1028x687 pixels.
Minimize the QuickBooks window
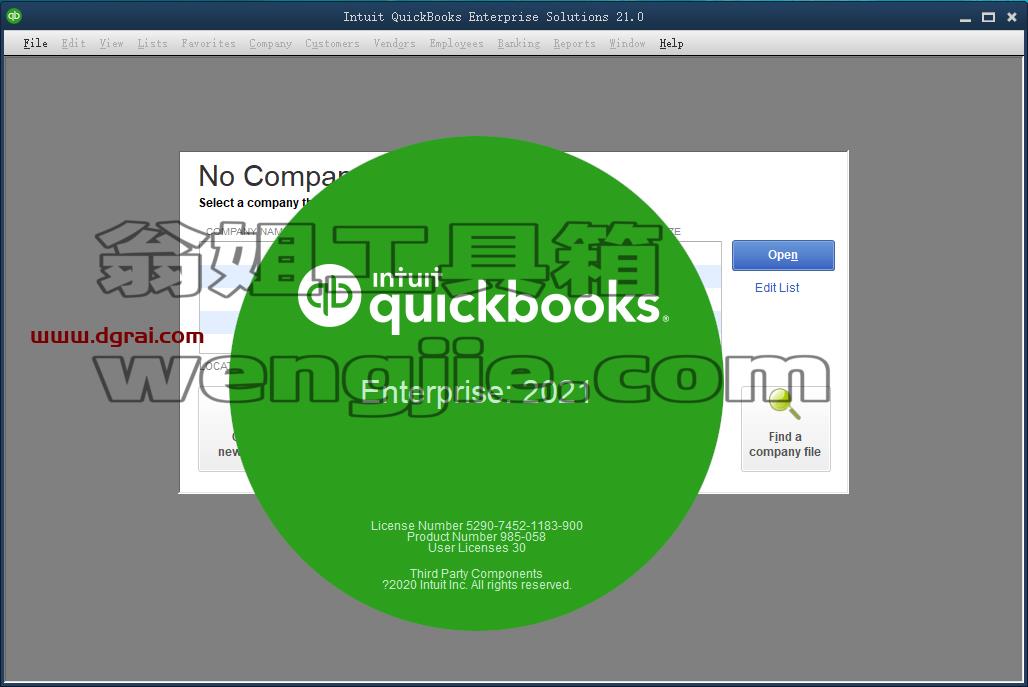tap(965, 18)
